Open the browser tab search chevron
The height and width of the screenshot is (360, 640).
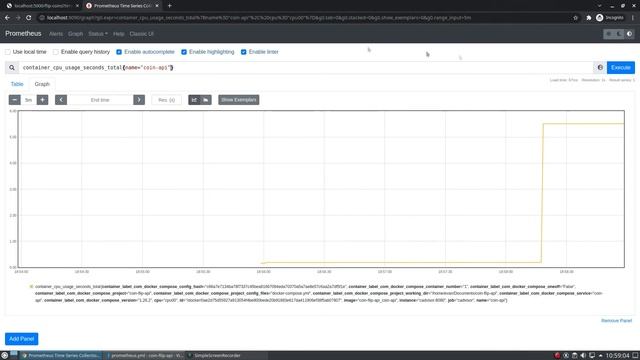(x=600, y=6)
